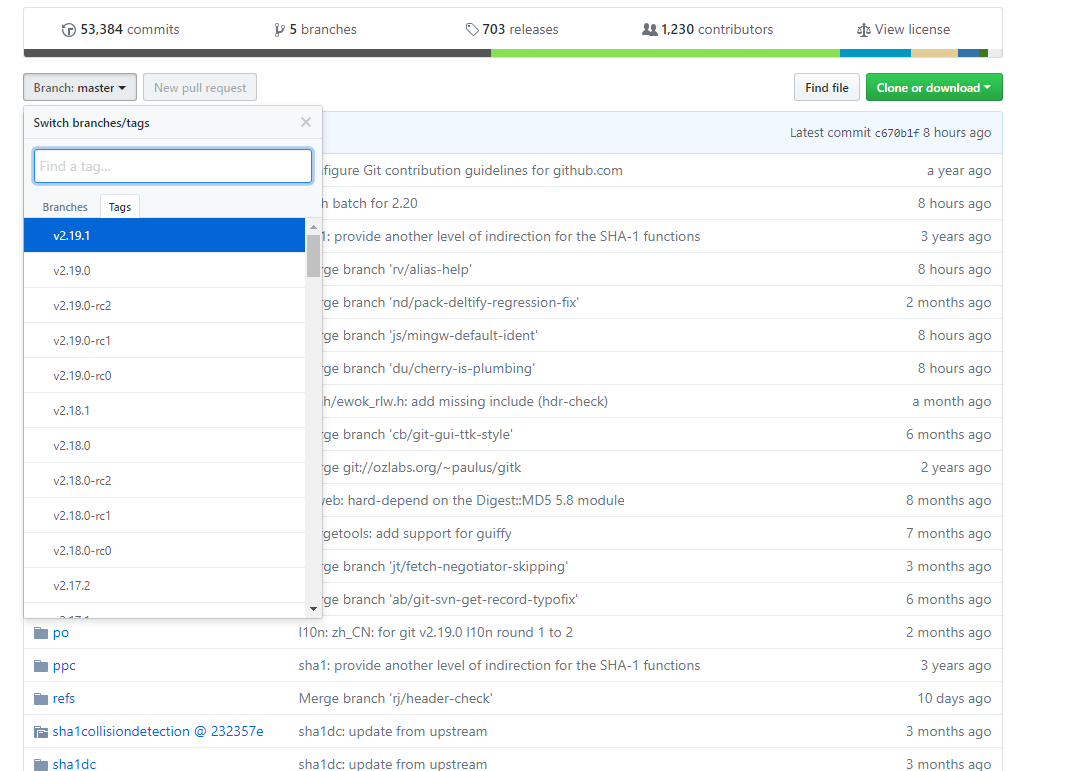1079x771 pixels.
Task: Open commit for branch 'rv/alias-help'
Action: coord(397,270)
